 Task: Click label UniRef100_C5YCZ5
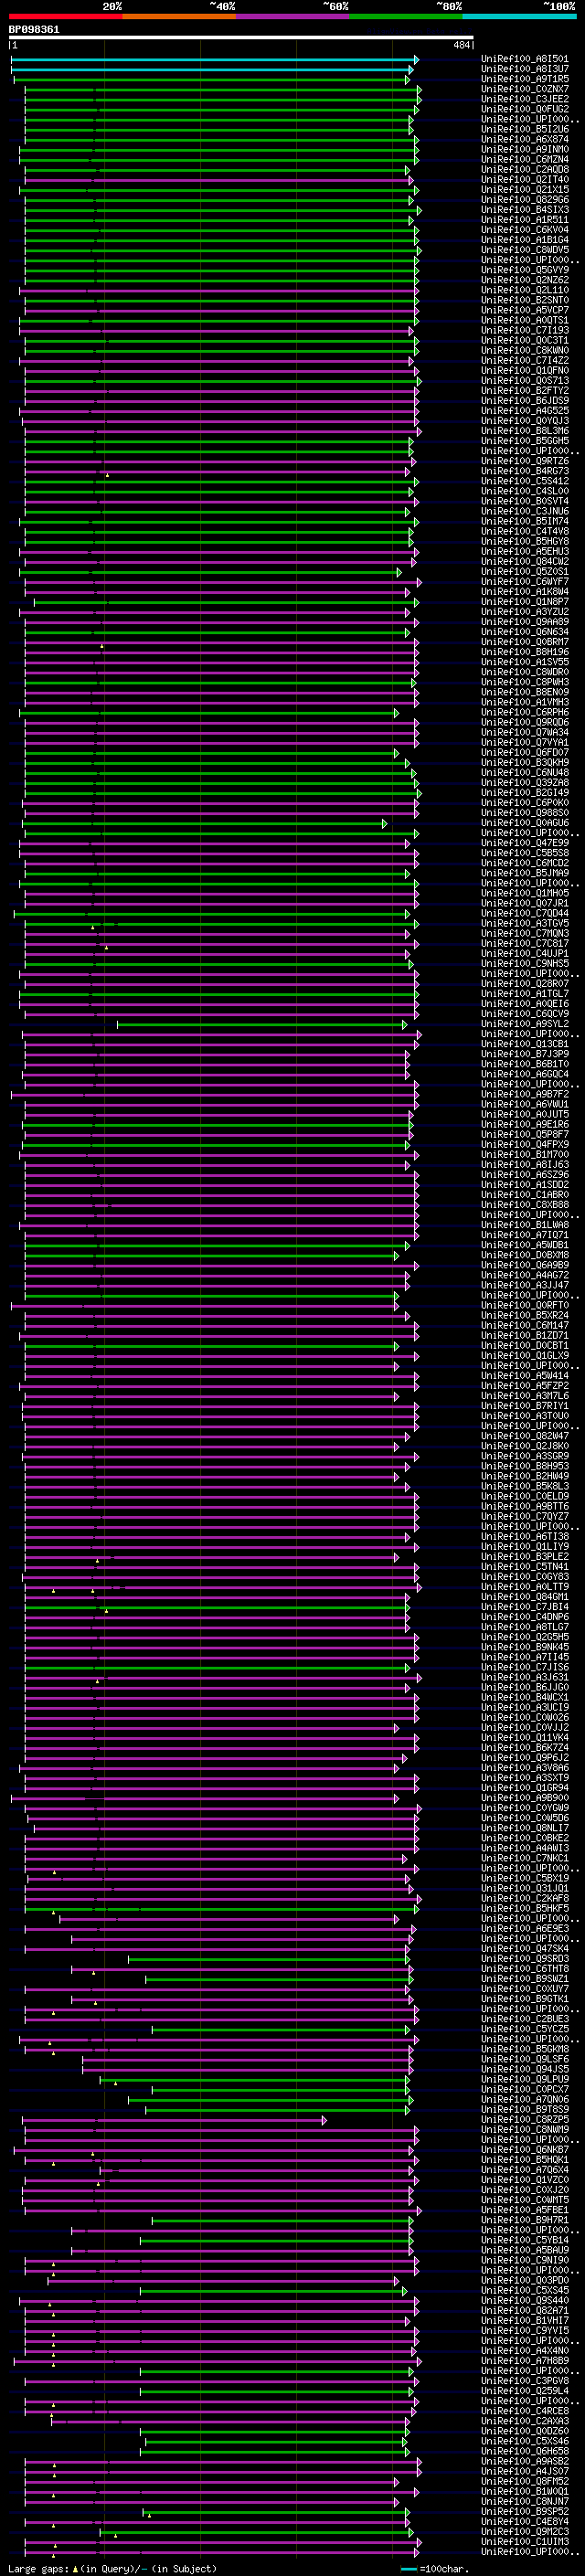point(525,2030)
